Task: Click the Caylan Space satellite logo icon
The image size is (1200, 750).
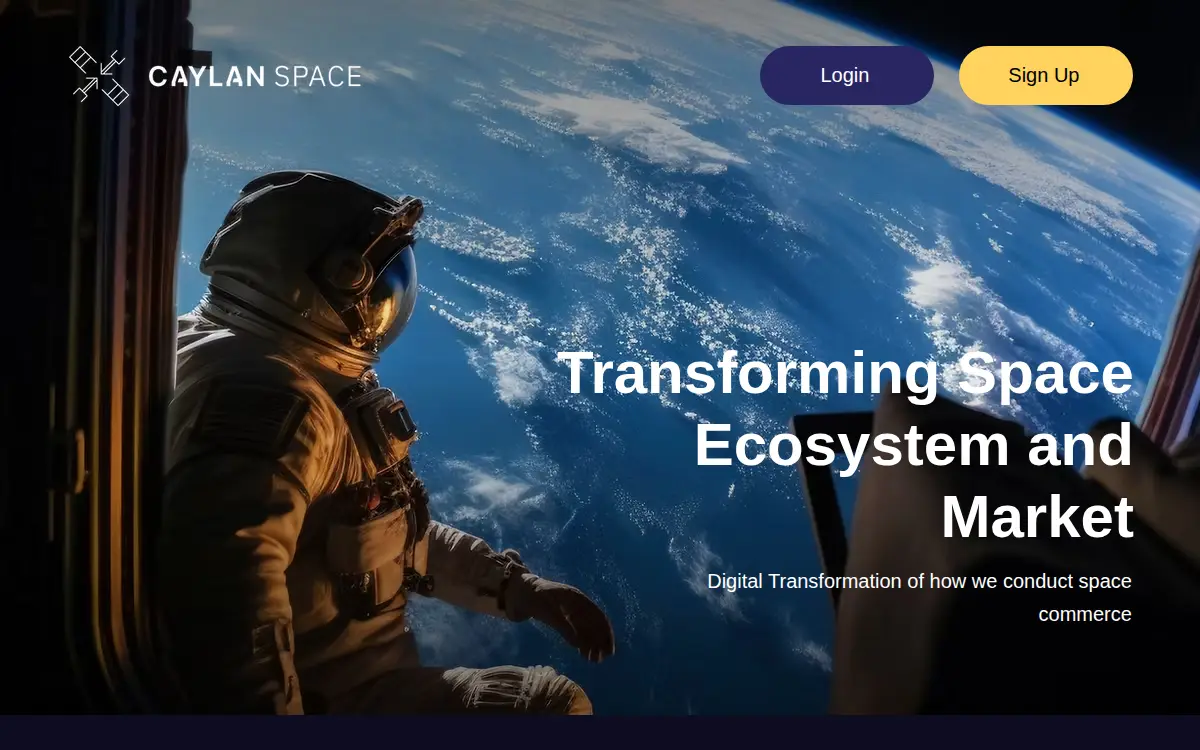Action: point(99,76)
